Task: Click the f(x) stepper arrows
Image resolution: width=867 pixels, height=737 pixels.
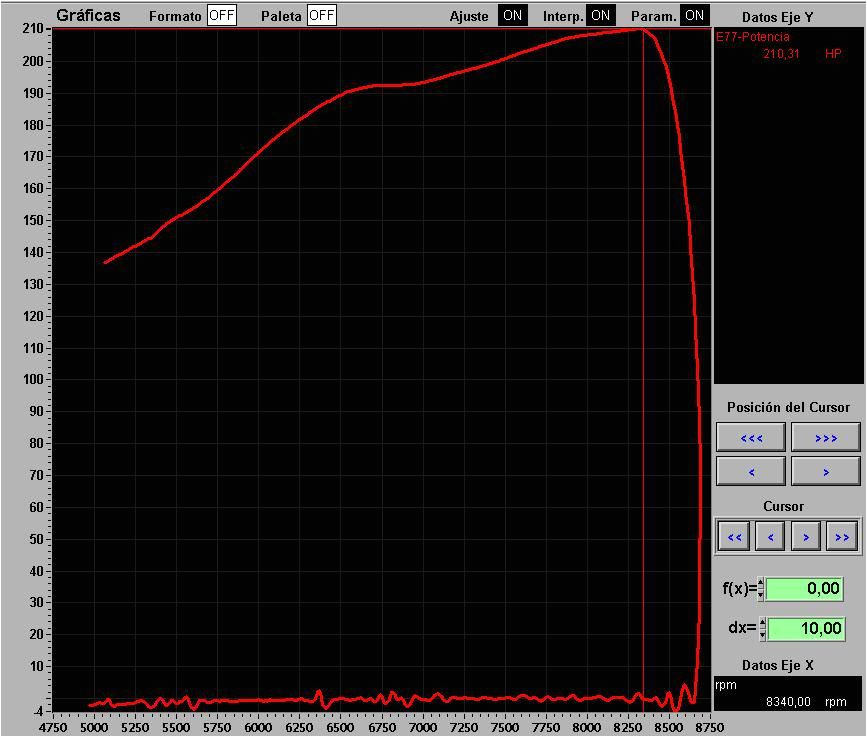Action: 761,589
